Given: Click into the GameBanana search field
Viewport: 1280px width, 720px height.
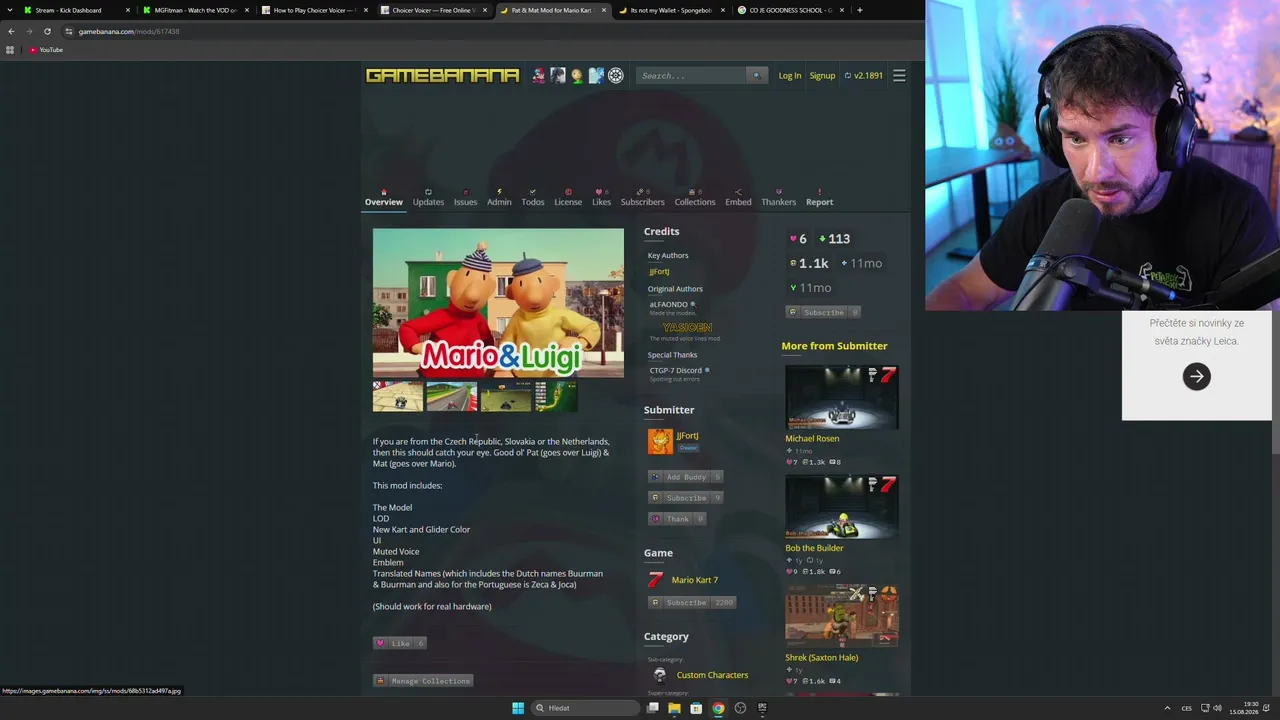Looking at the screenshot, I should (691, 75).
